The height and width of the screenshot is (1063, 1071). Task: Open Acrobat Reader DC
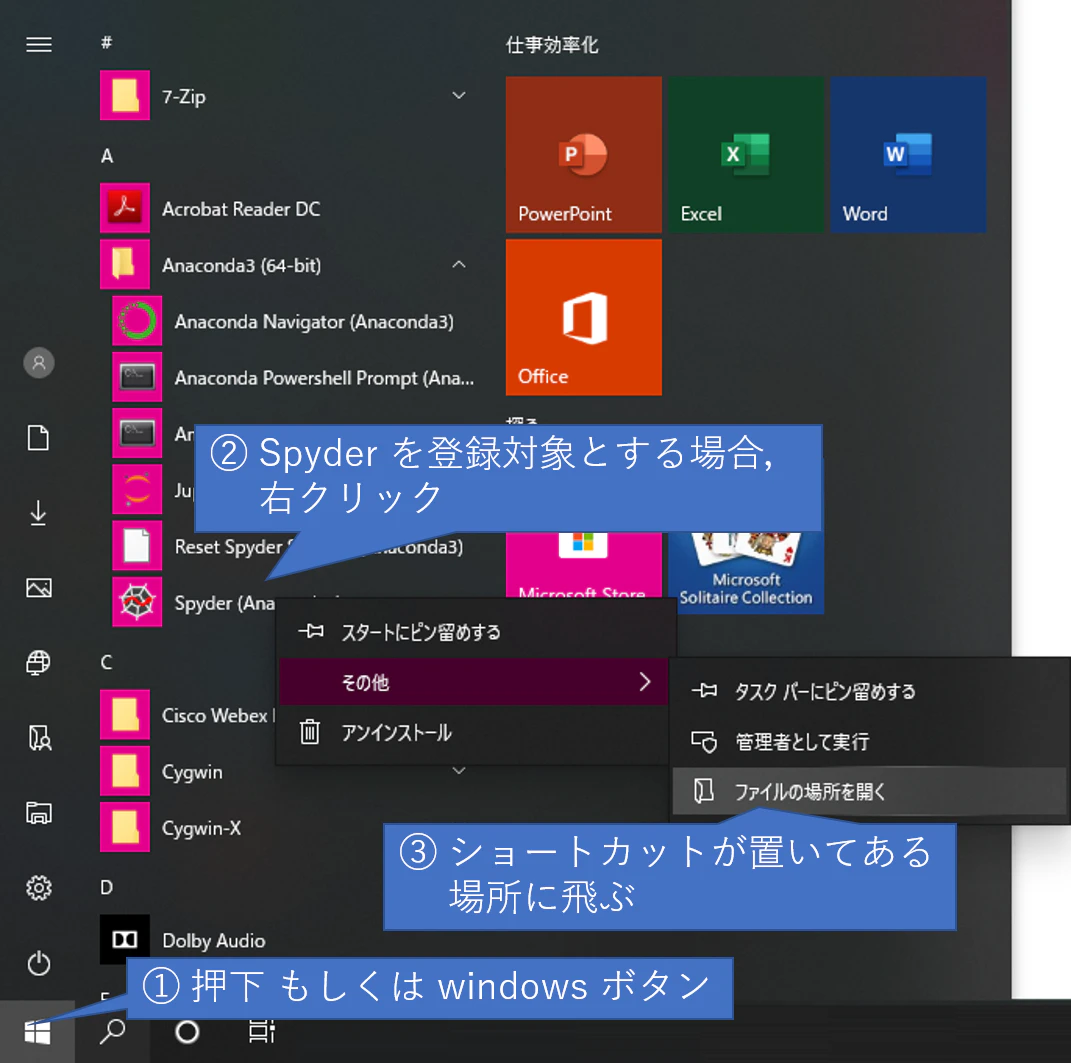click(x=240, y=208)
